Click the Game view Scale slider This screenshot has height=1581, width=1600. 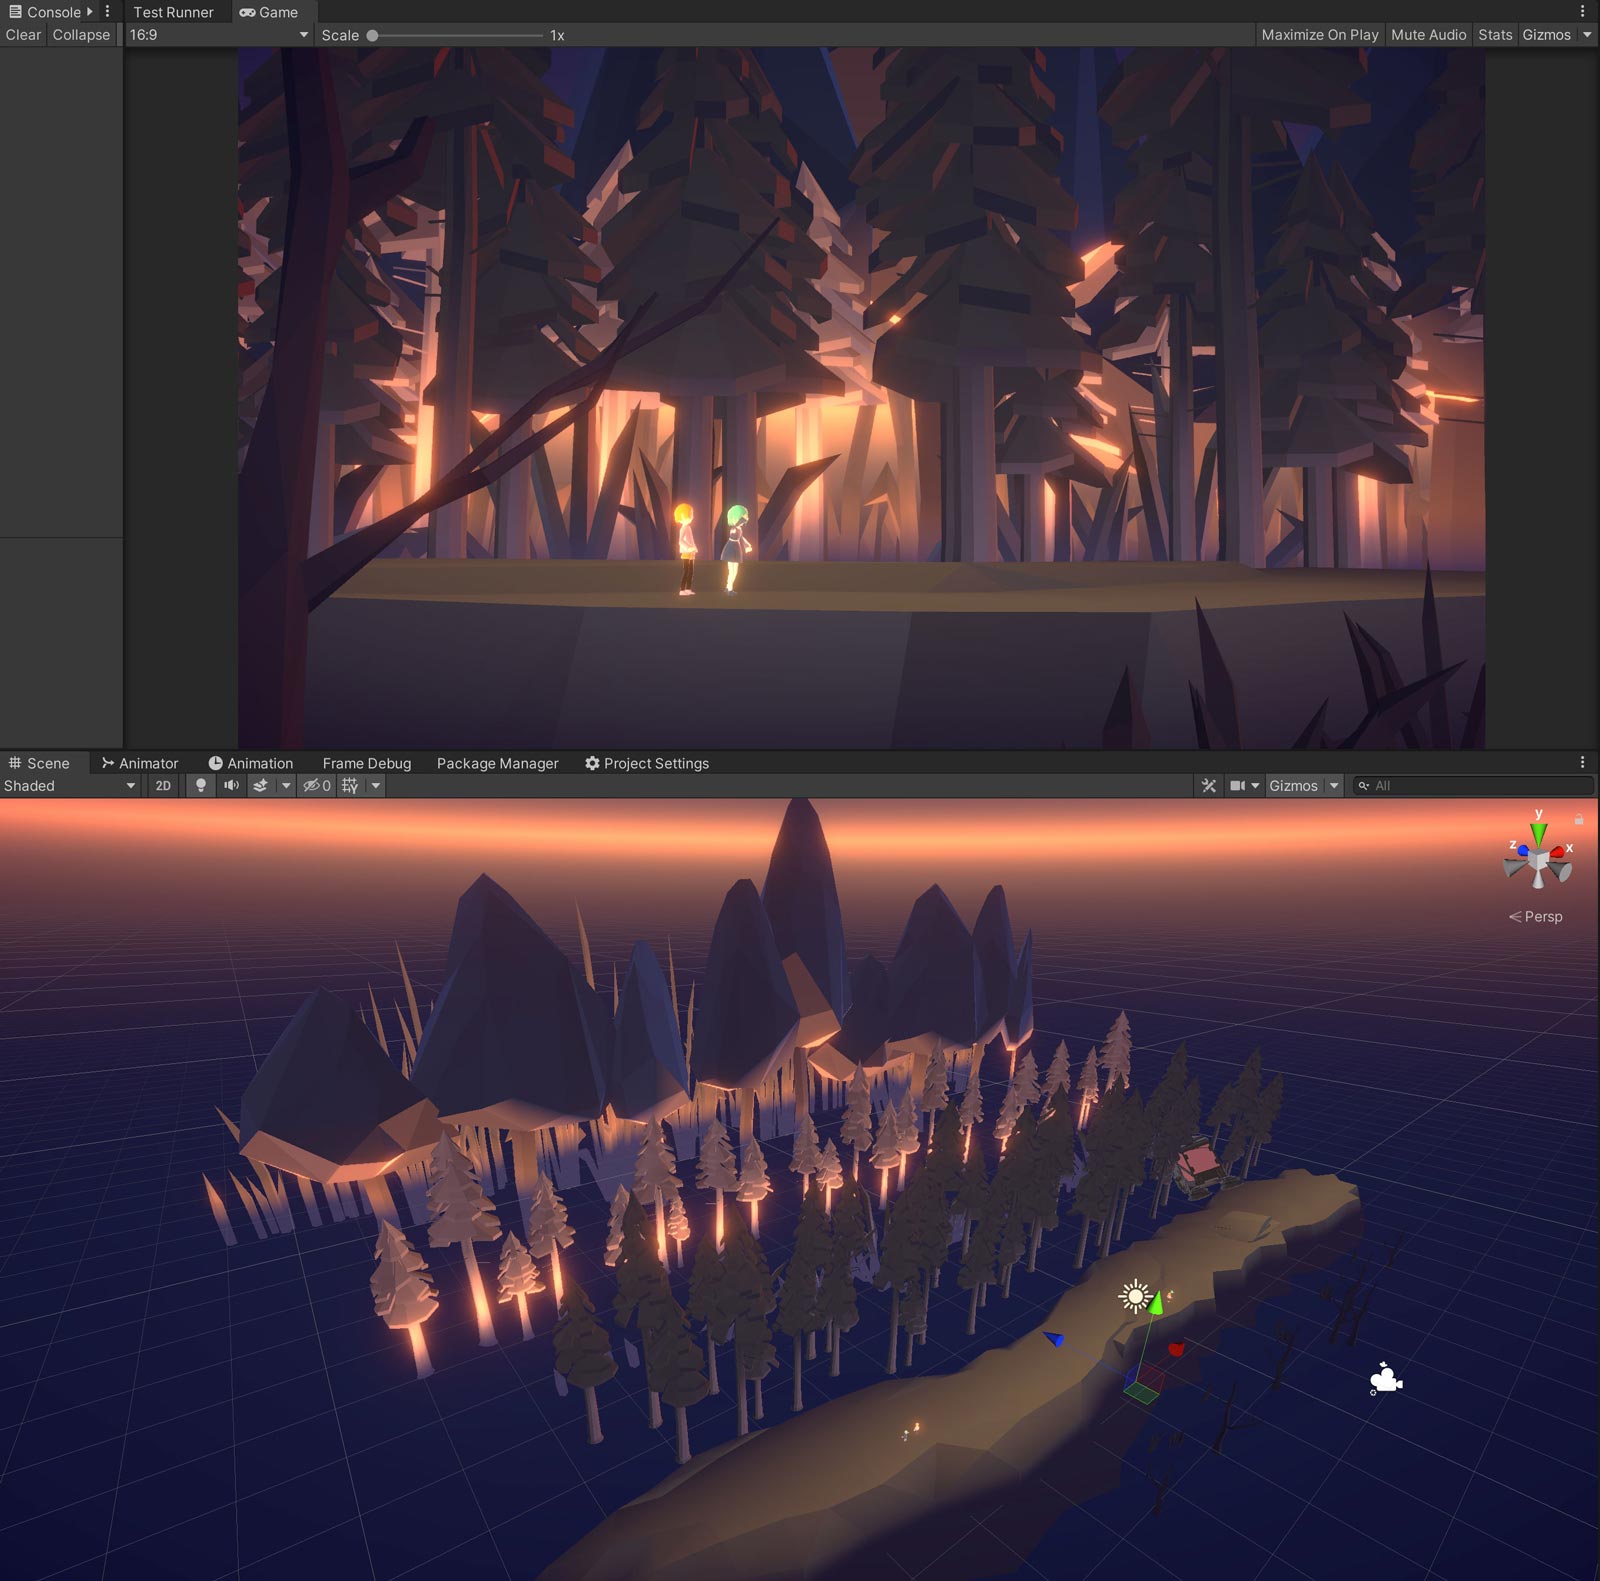[456, 35]
